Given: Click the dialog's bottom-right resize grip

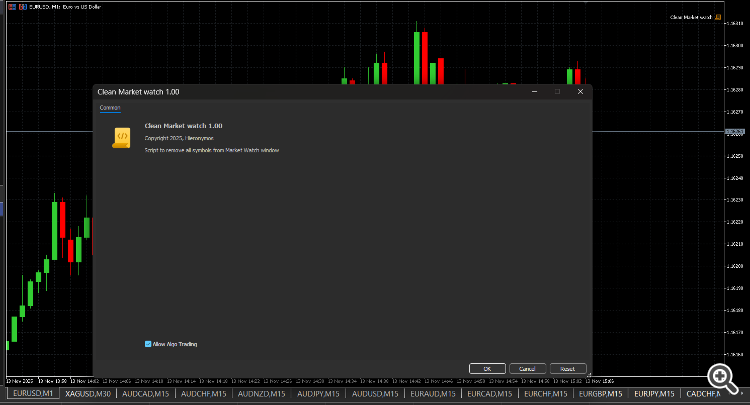Looking at the screenshot, I should [x=589, y=374].
